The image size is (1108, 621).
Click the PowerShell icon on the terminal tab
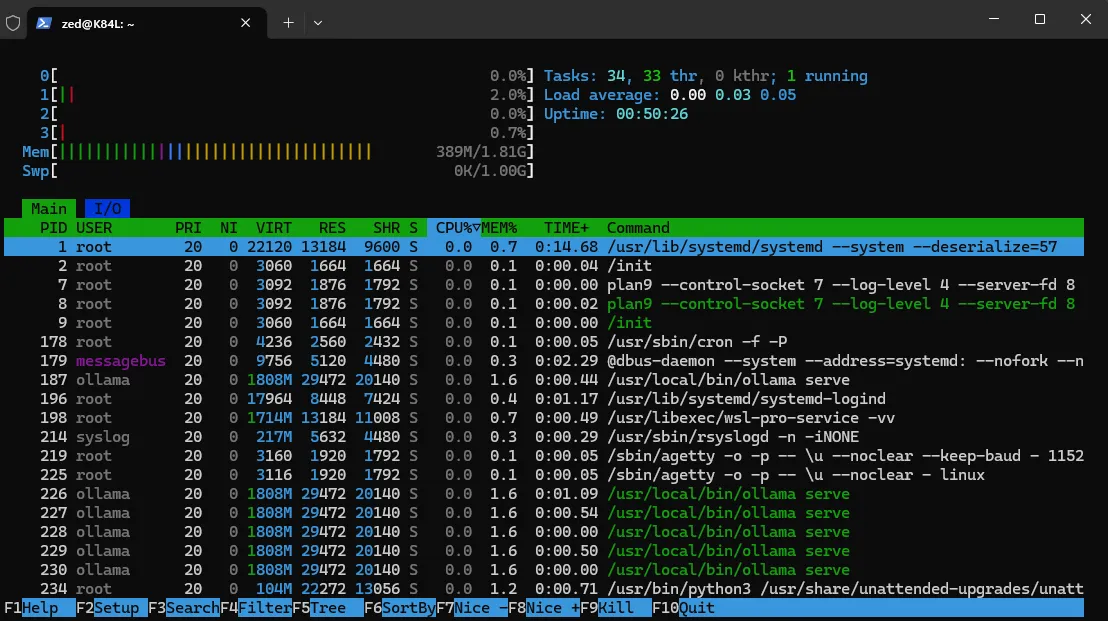(x=42, y=19)
